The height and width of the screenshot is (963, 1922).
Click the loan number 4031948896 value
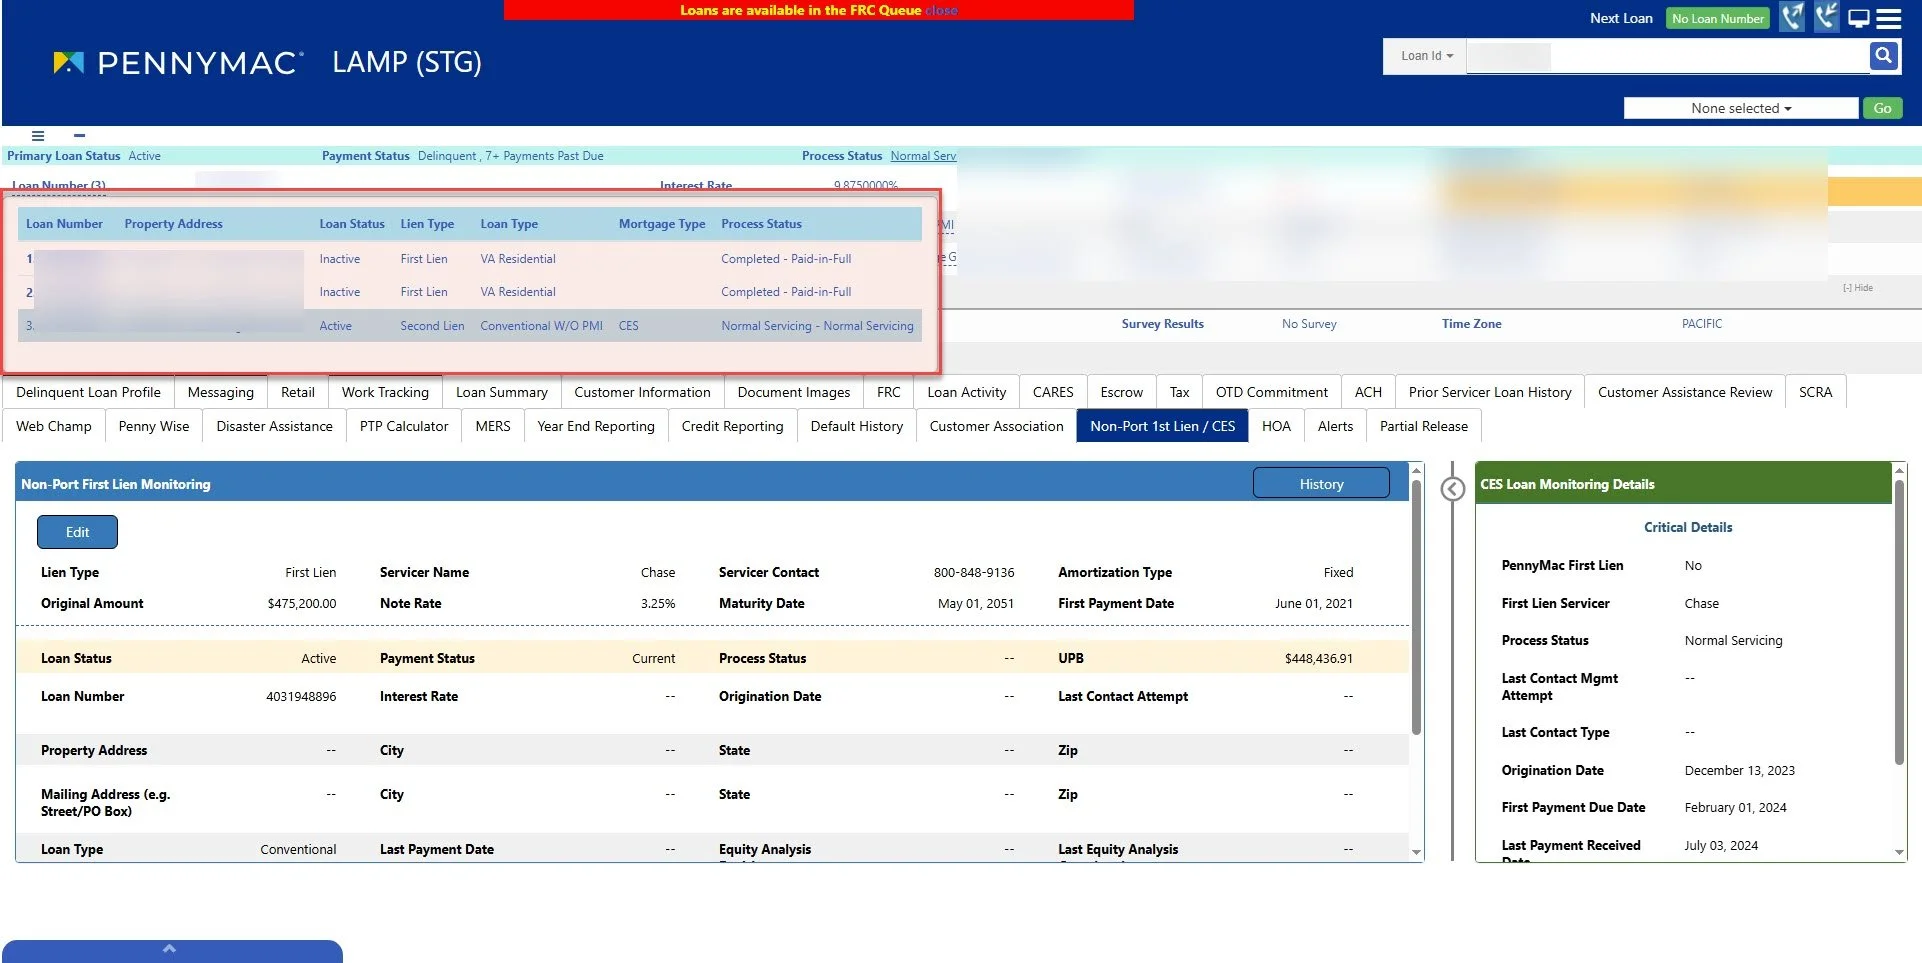(301, 697)
